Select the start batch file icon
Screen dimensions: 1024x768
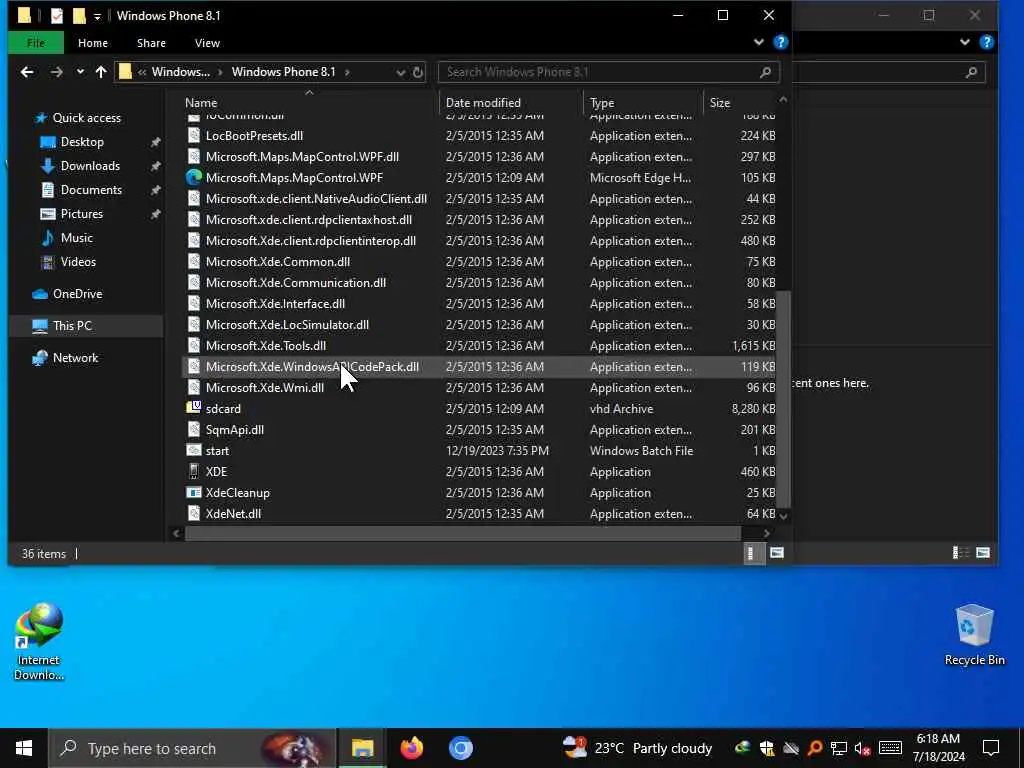193,451
